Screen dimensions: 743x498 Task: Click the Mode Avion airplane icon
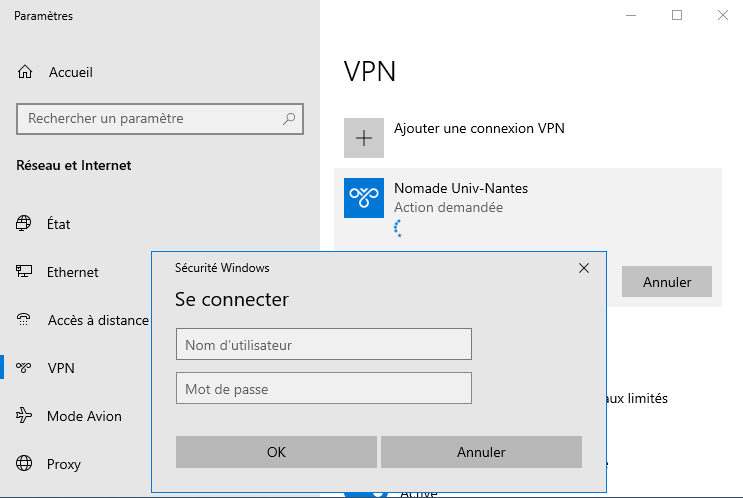24,416
